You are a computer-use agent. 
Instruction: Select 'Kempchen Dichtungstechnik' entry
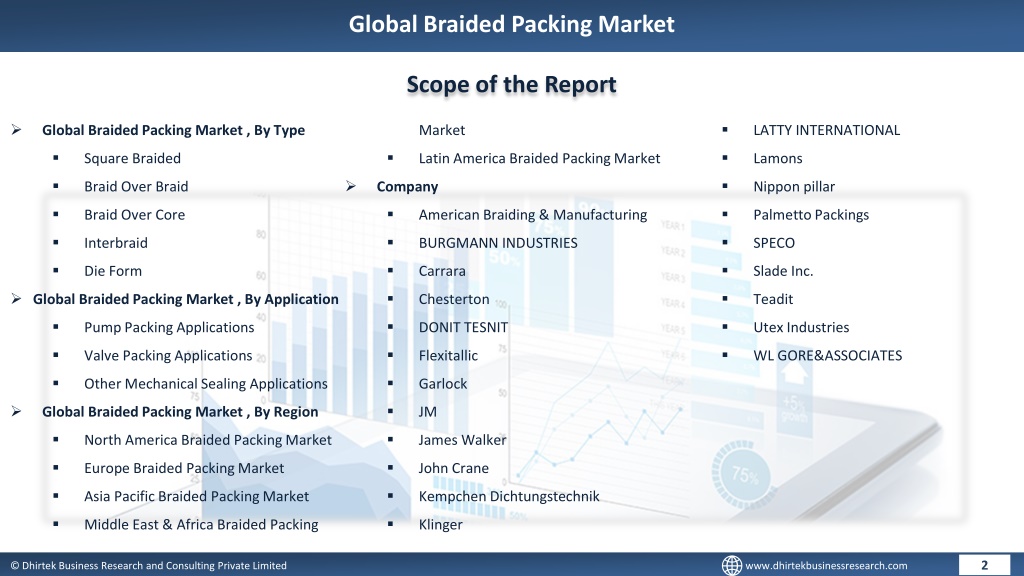[x=509, y=496]
